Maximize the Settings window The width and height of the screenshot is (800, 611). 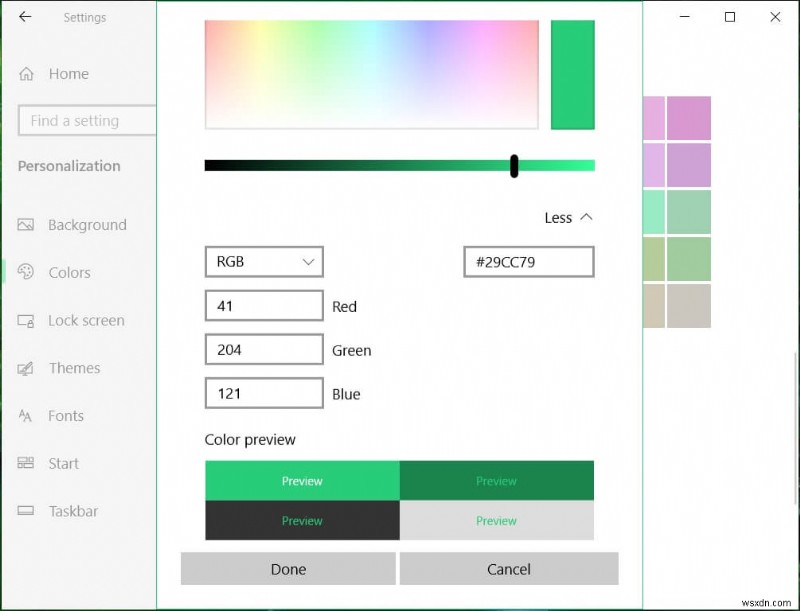730,17
